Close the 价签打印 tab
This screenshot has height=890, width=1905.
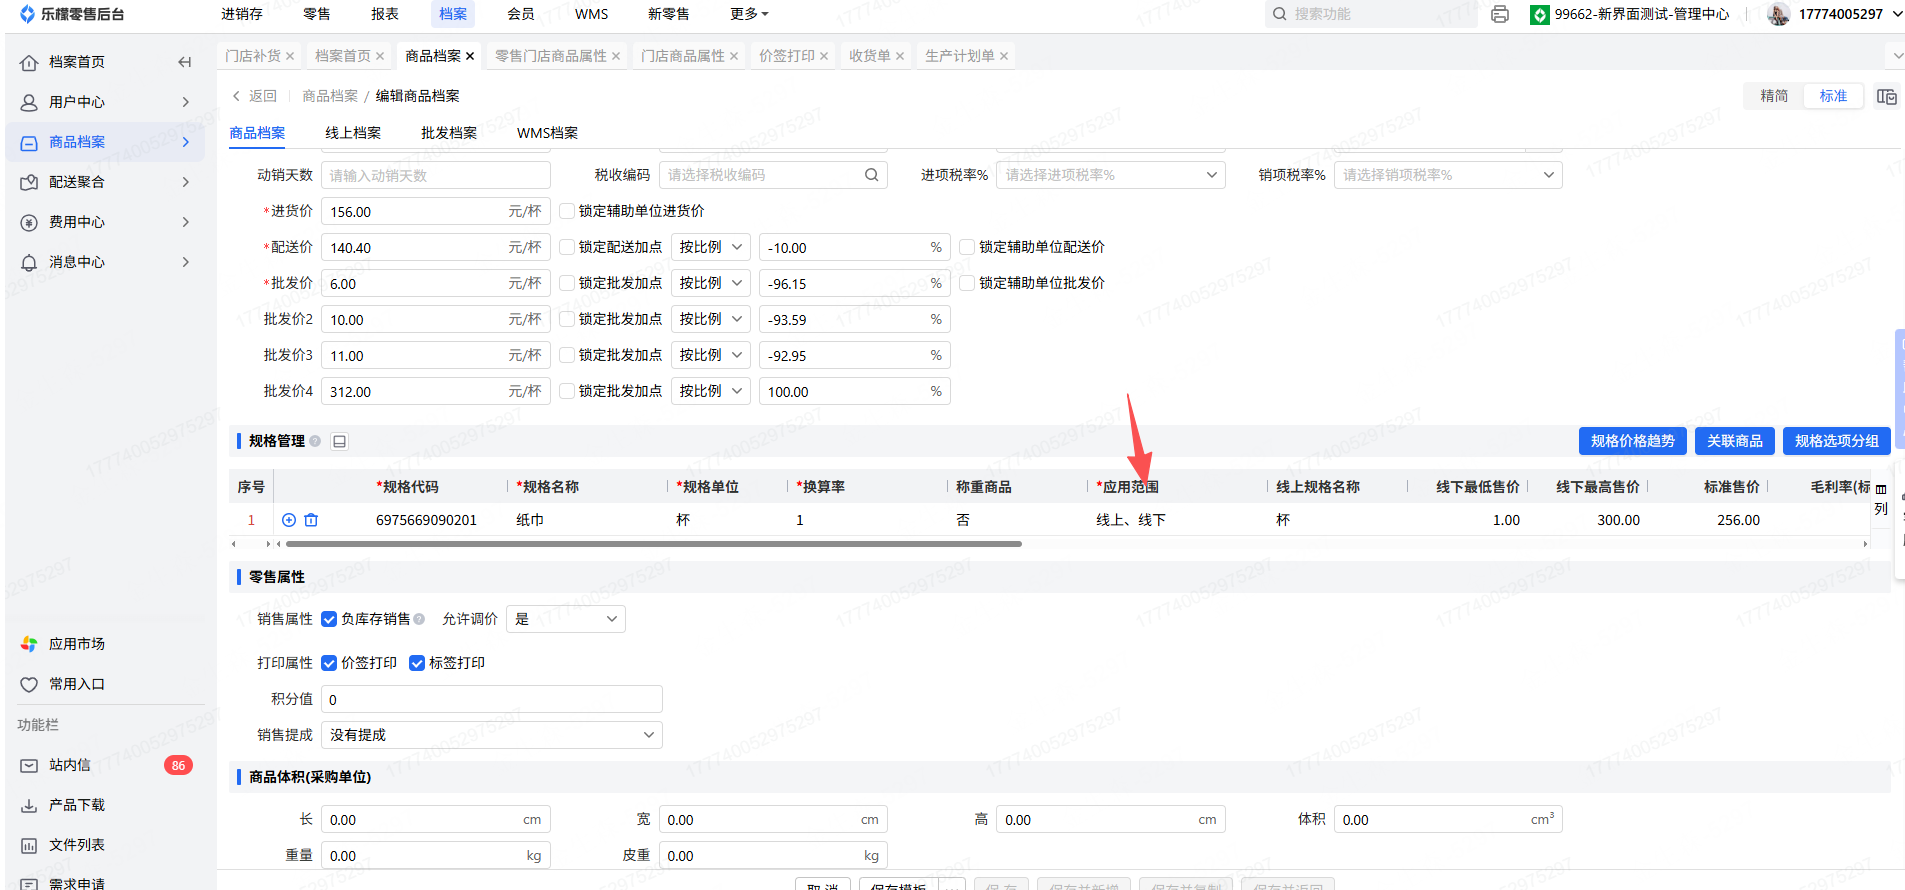(824, 56)
